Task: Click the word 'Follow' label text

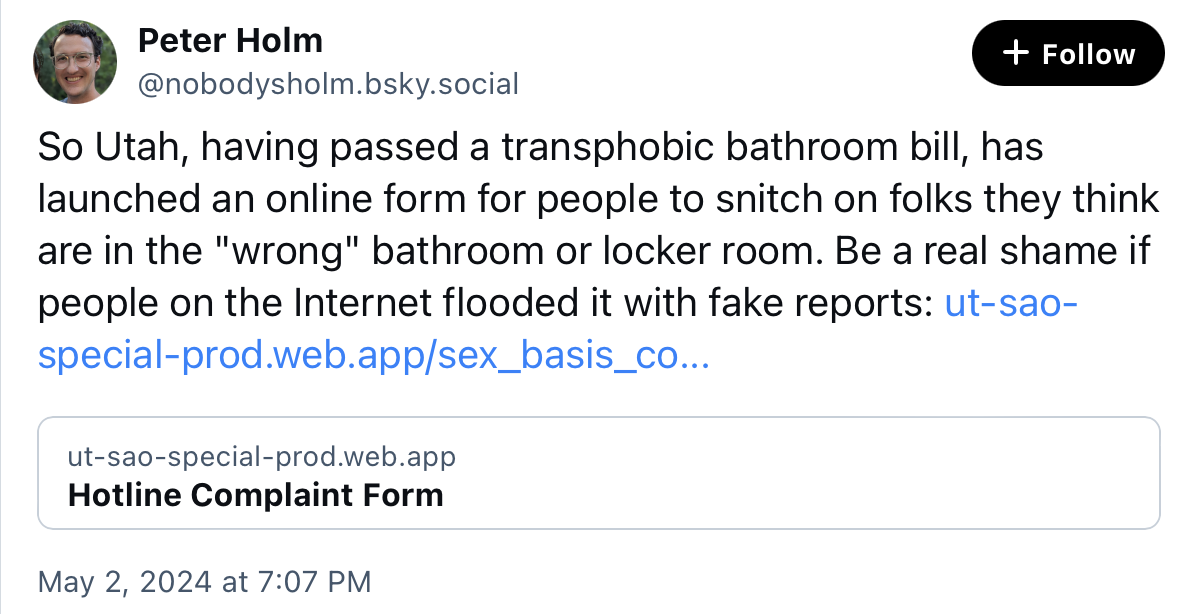Action: click(1088, 54)
